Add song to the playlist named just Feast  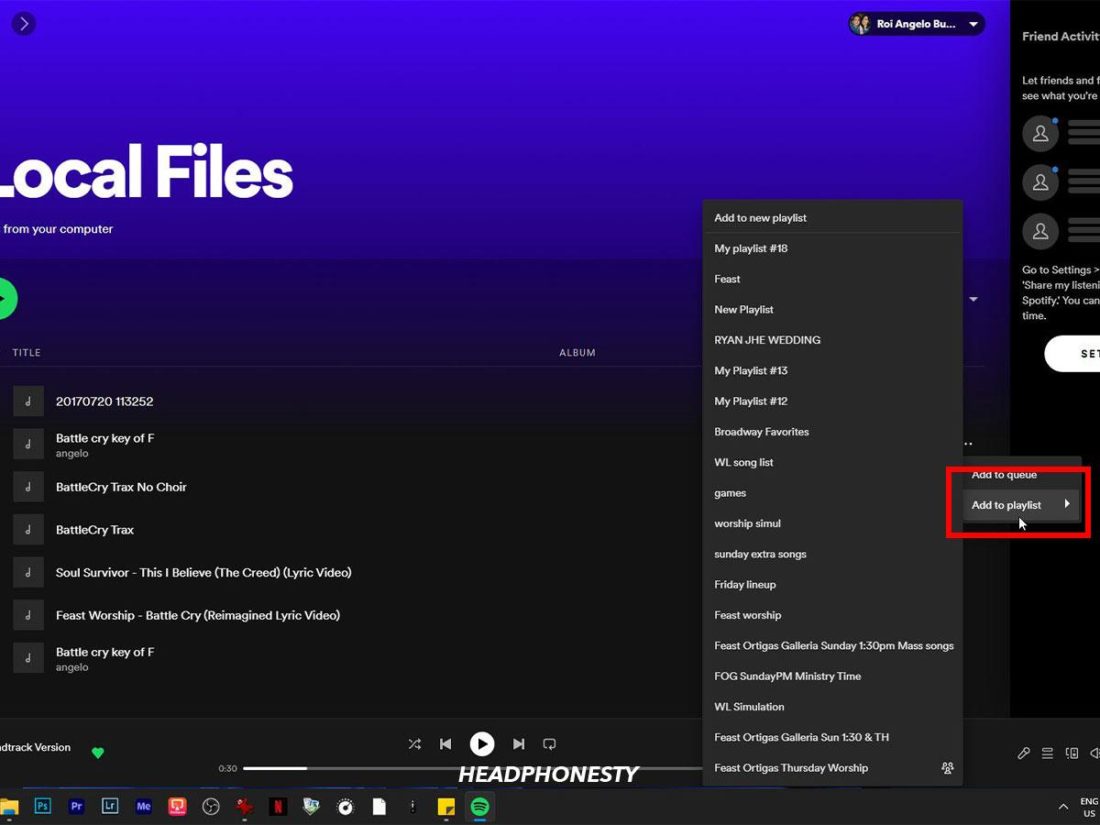pos(832,279)
